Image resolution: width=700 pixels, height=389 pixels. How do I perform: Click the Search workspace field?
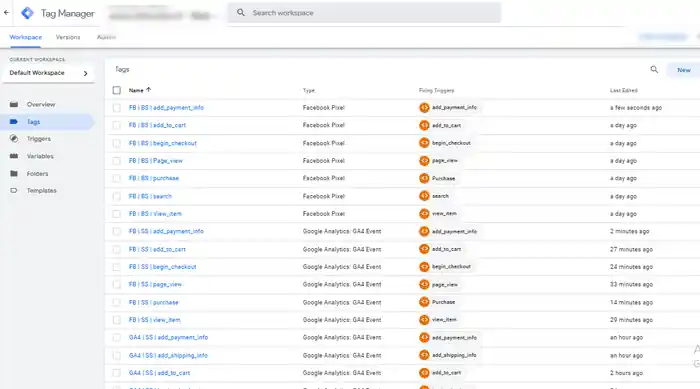pos(364,13)
